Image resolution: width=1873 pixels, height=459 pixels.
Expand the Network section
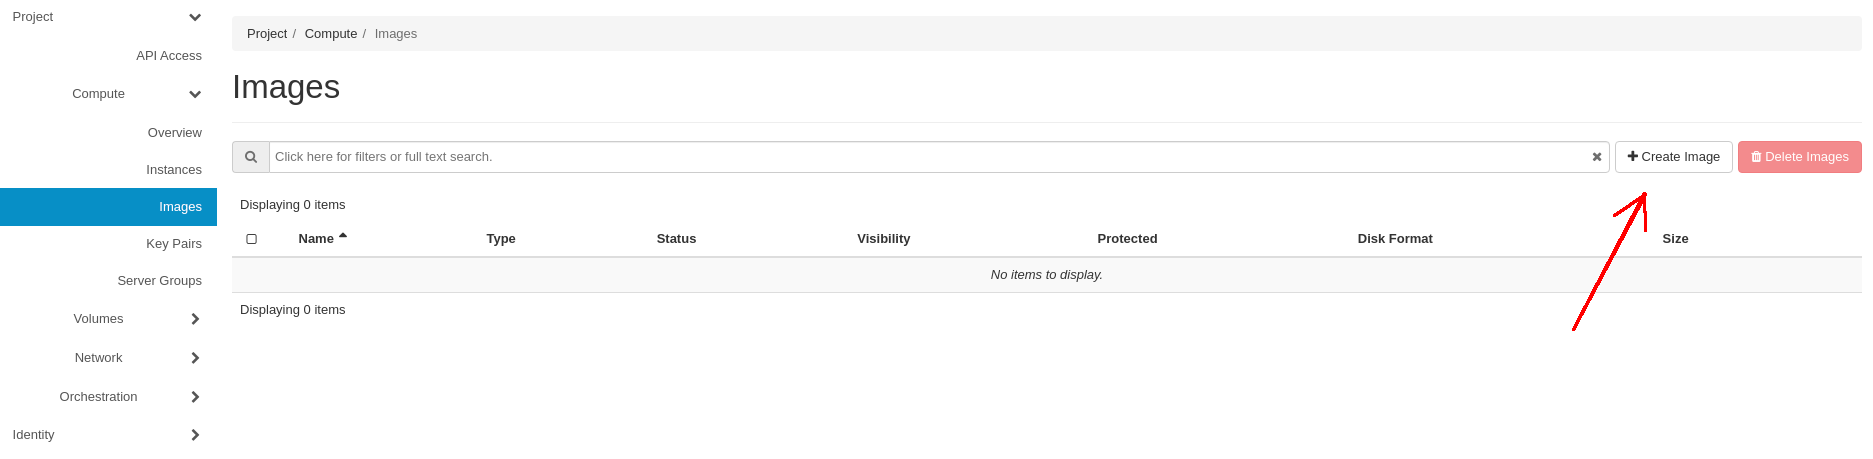coord(195,358)
